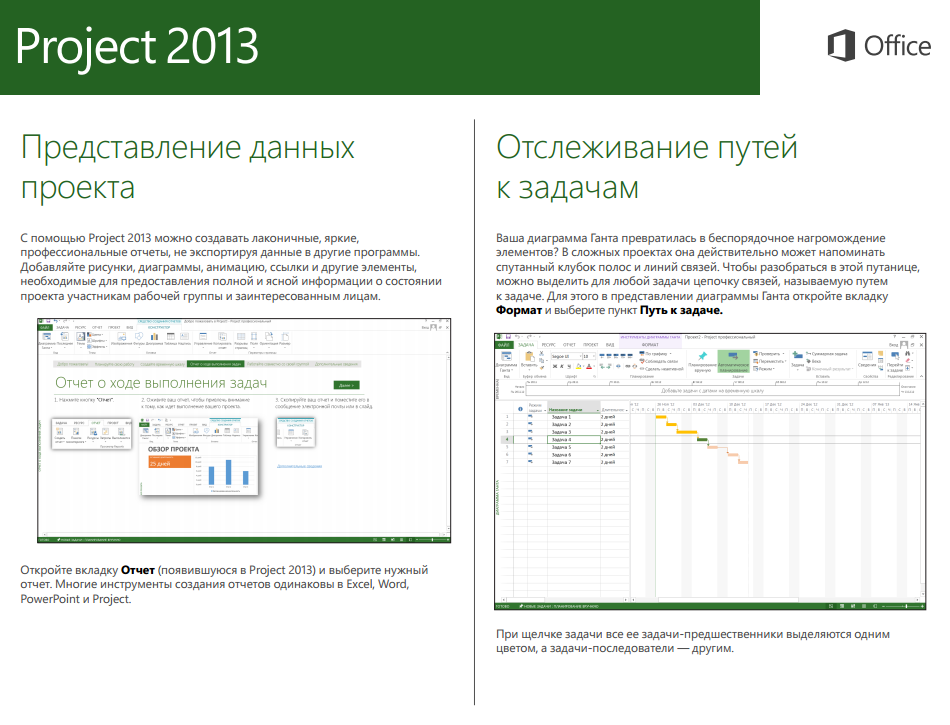This screenshot has width=950, height=725.
Task: Open the Проверить dropdown
Action: coord(769,354)
